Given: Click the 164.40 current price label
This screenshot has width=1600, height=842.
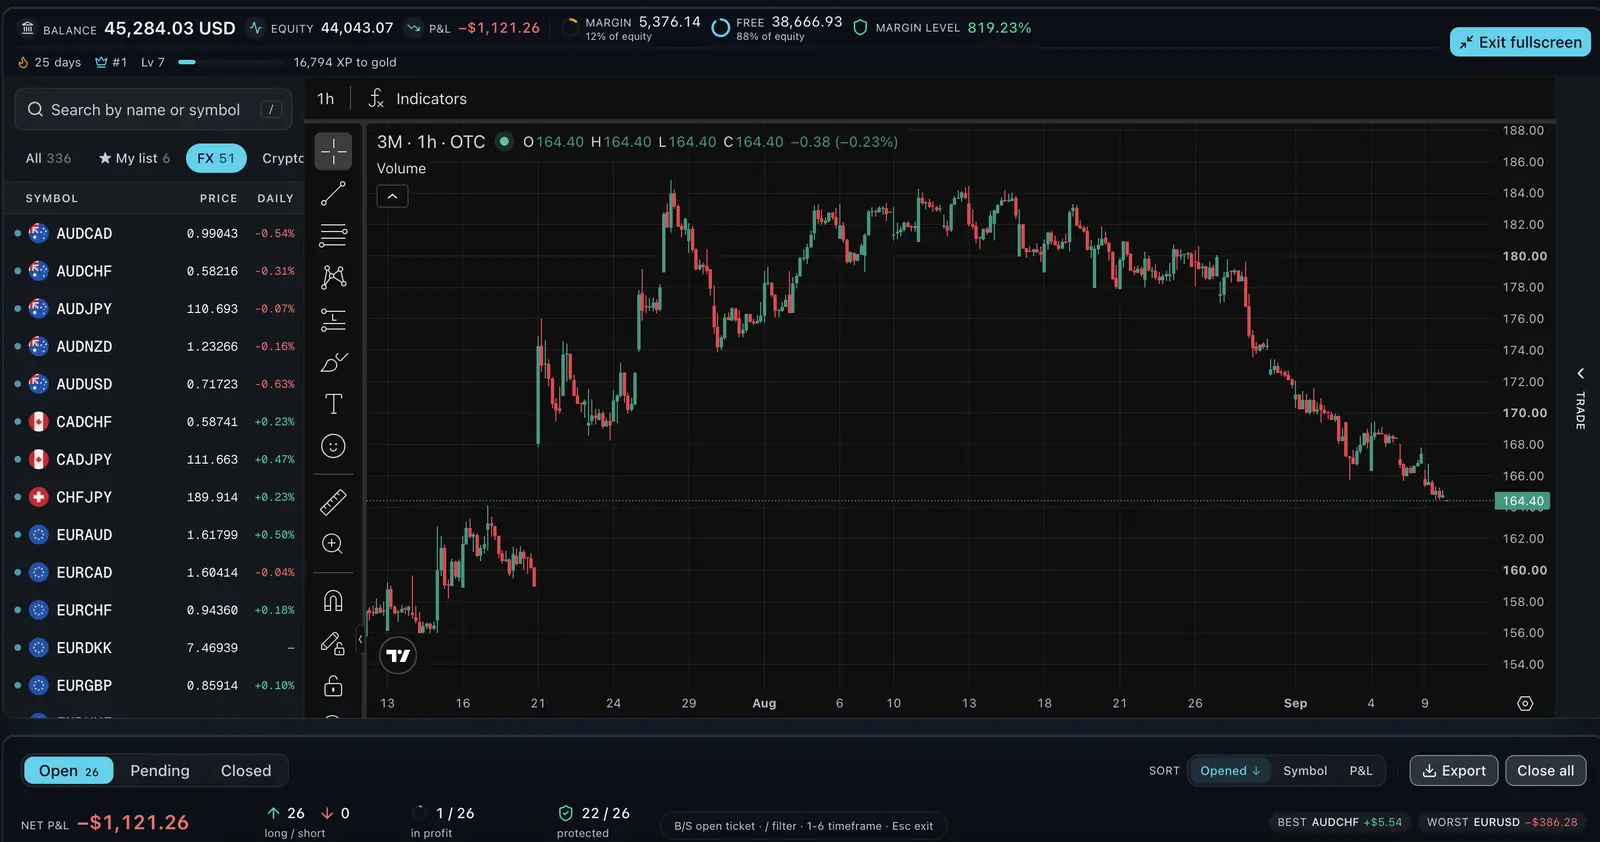Looking at the screenshot, I should 1522,501.
